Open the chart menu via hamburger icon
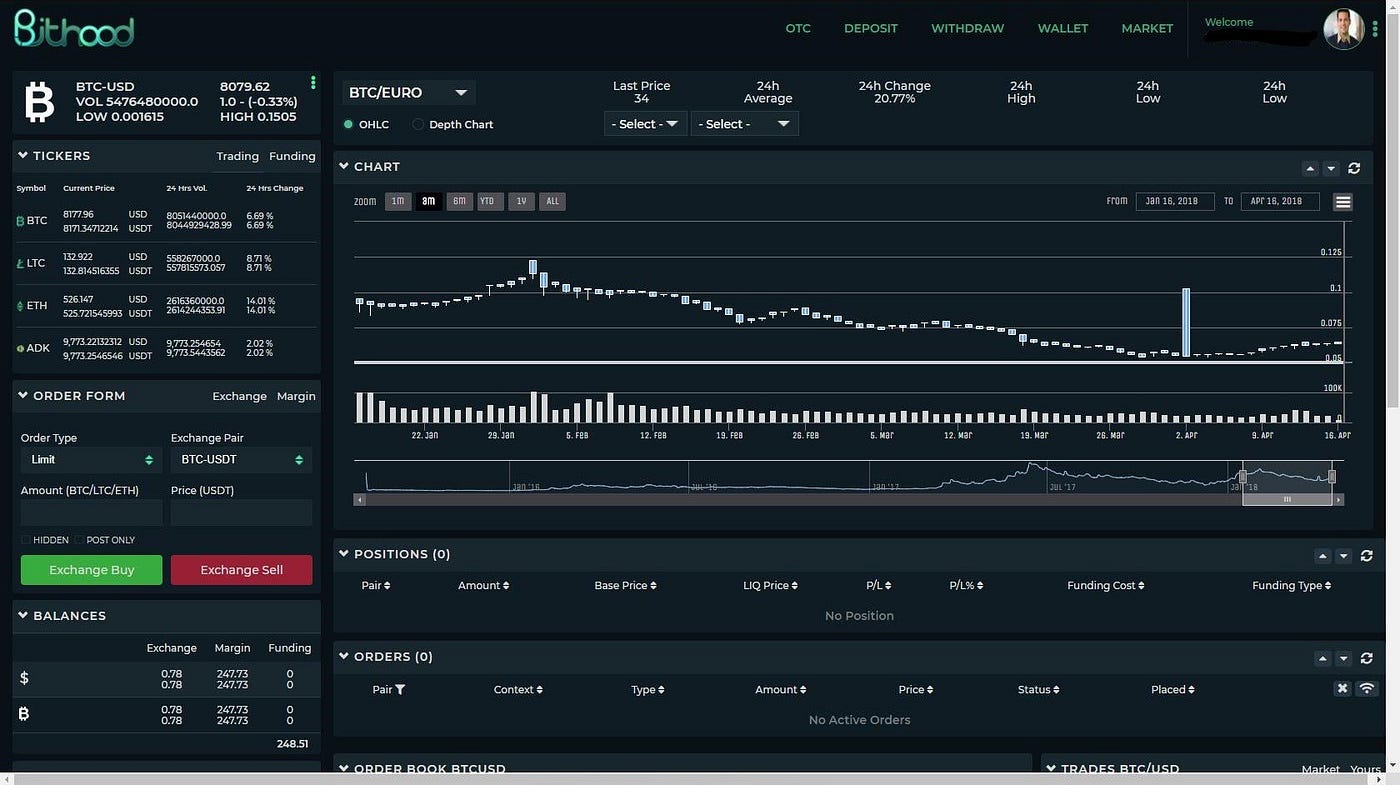Image resolution: width=1400 pixels, height=785 pixels. point(1342,201)
